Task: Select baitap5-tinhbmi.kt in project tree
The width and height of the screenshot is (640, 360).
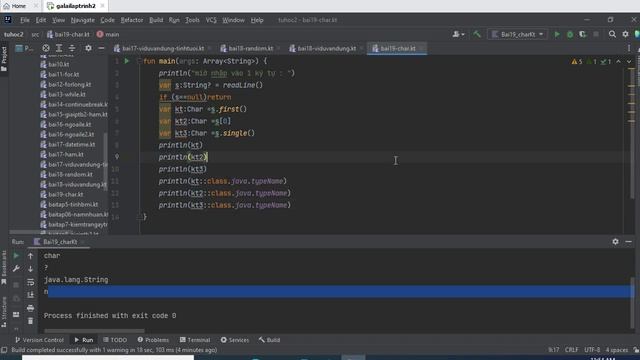Action: (x=73, y=204)
